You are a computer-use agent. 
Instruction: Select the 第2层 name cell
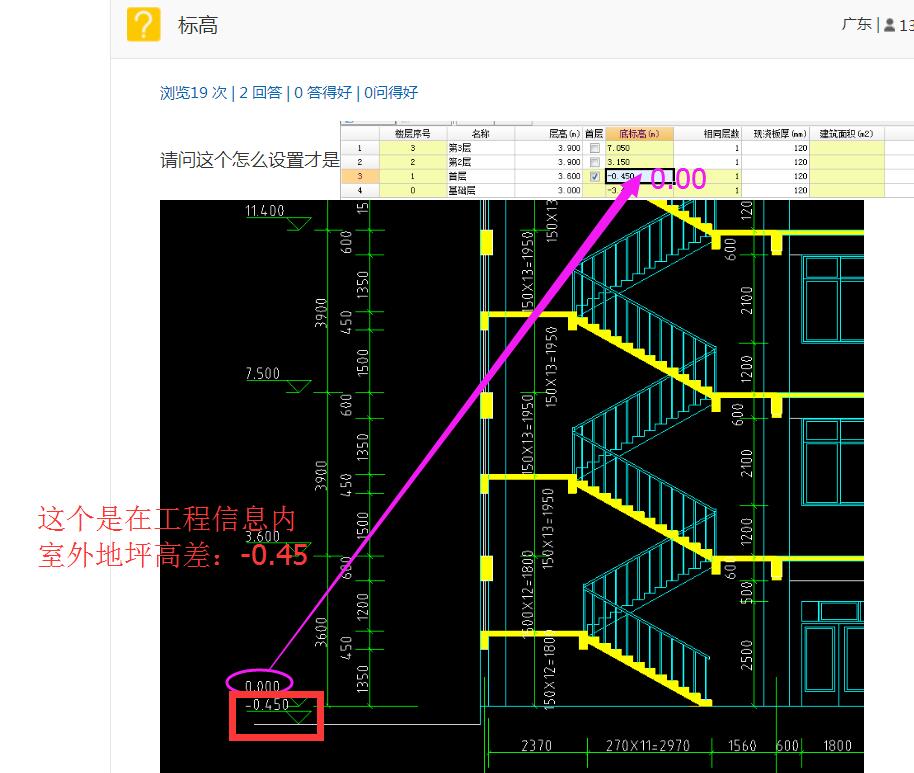click(x=480, y=162)
